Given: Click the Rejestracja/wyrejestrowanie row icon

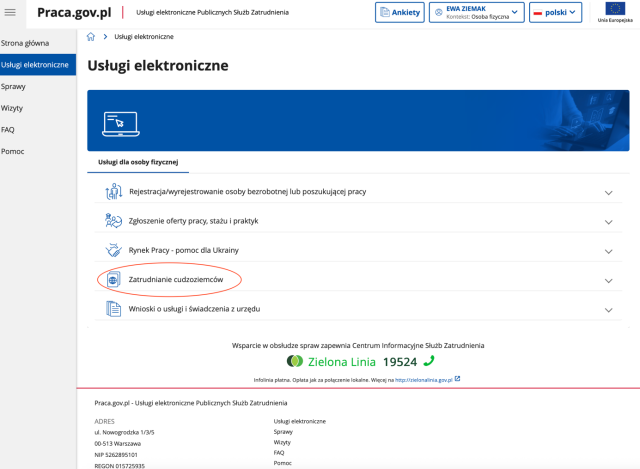Looking at the screenshot, I should coord(113,192).
